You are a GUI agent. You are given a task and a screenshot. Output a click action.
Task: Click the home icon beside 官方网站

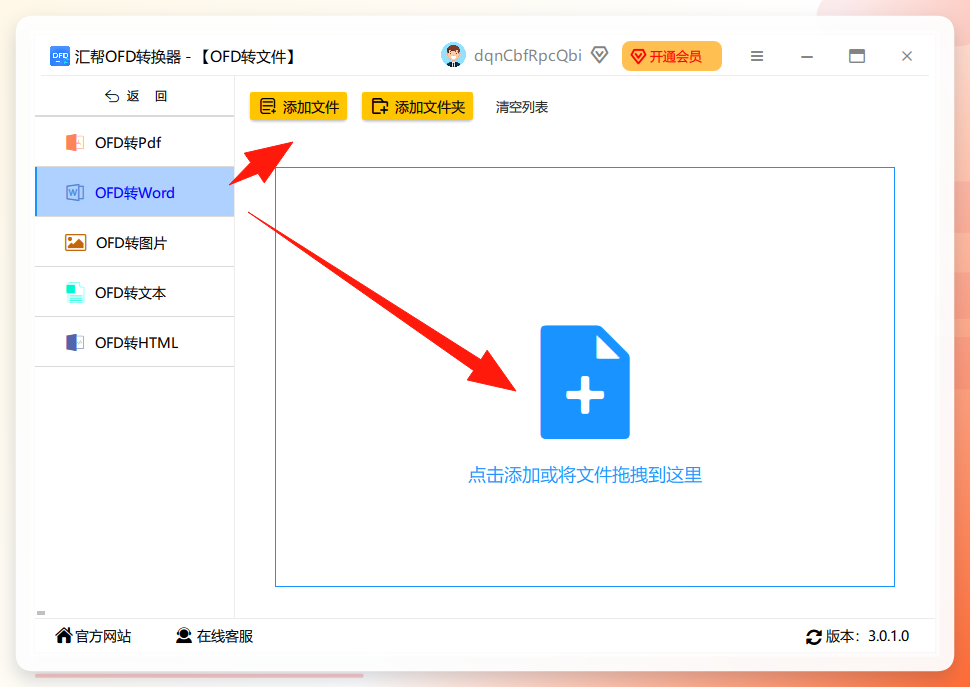[x=63, y=635]
